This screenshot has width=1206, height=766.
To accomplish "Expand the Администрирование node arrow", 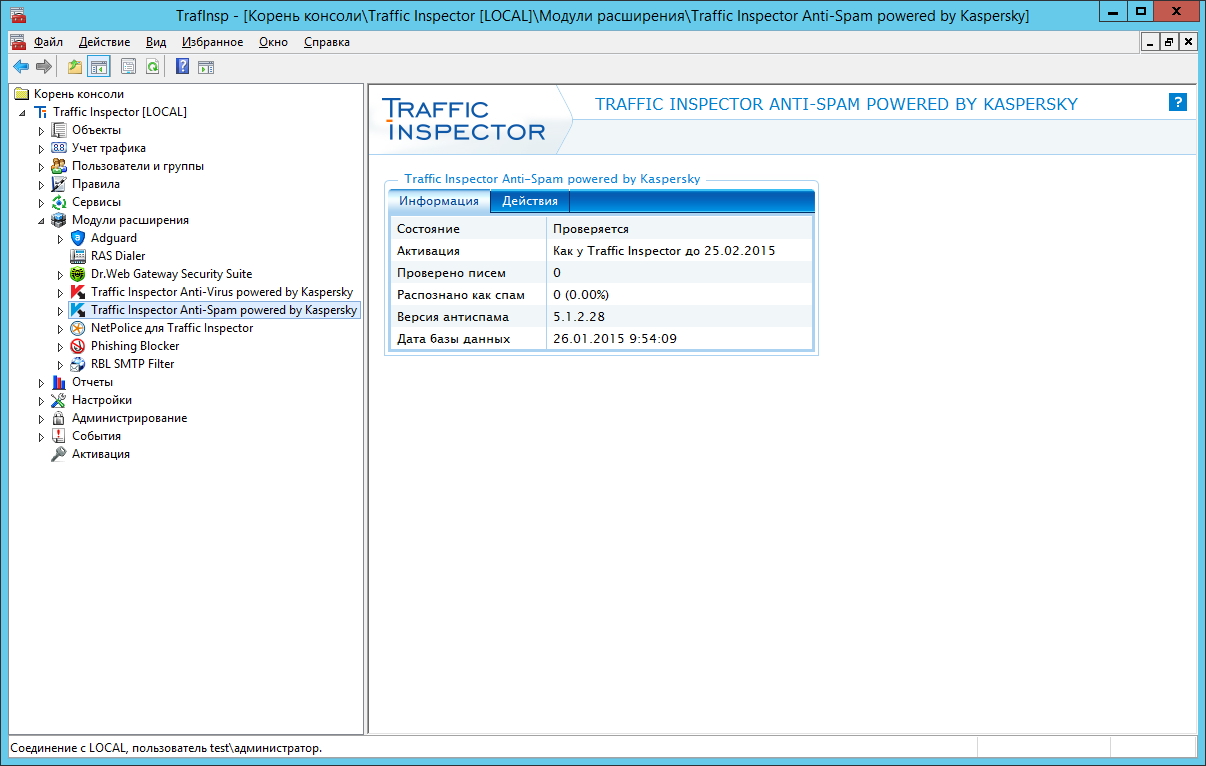I will (42, 418).
